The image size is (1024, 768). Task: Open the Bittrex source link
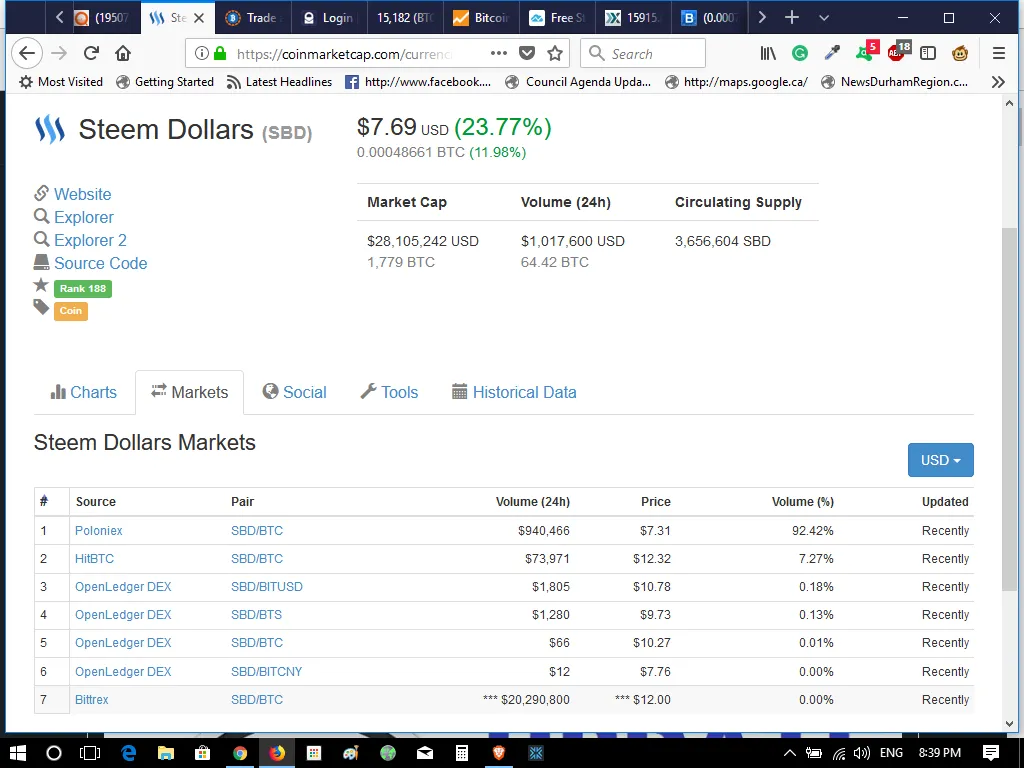tap(91, 700)
